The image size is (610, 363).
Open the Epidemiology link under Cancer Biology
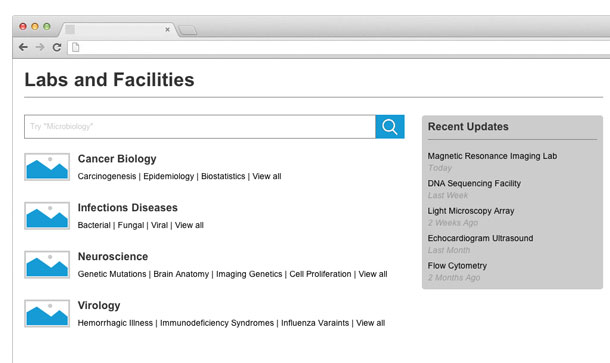(x=168, y=176)
